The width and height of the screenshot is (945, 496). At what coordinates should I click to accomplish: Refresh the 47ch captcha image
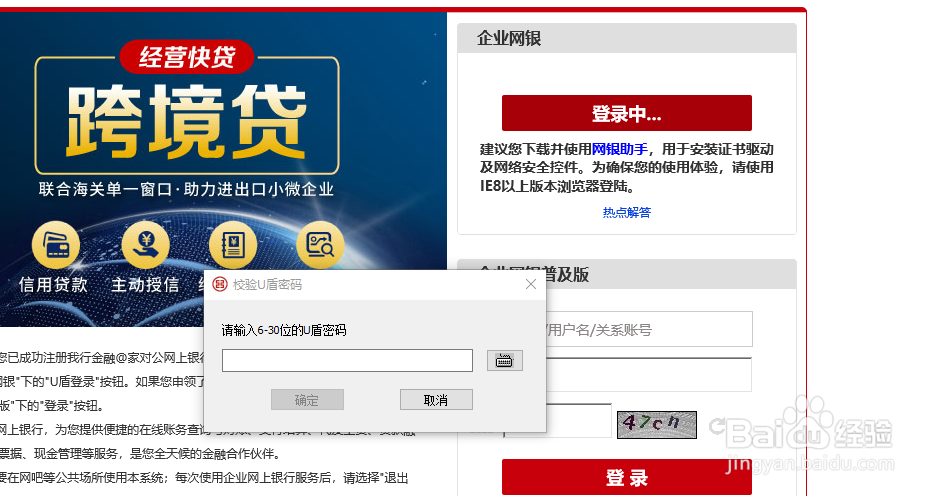tap(657, 425)
